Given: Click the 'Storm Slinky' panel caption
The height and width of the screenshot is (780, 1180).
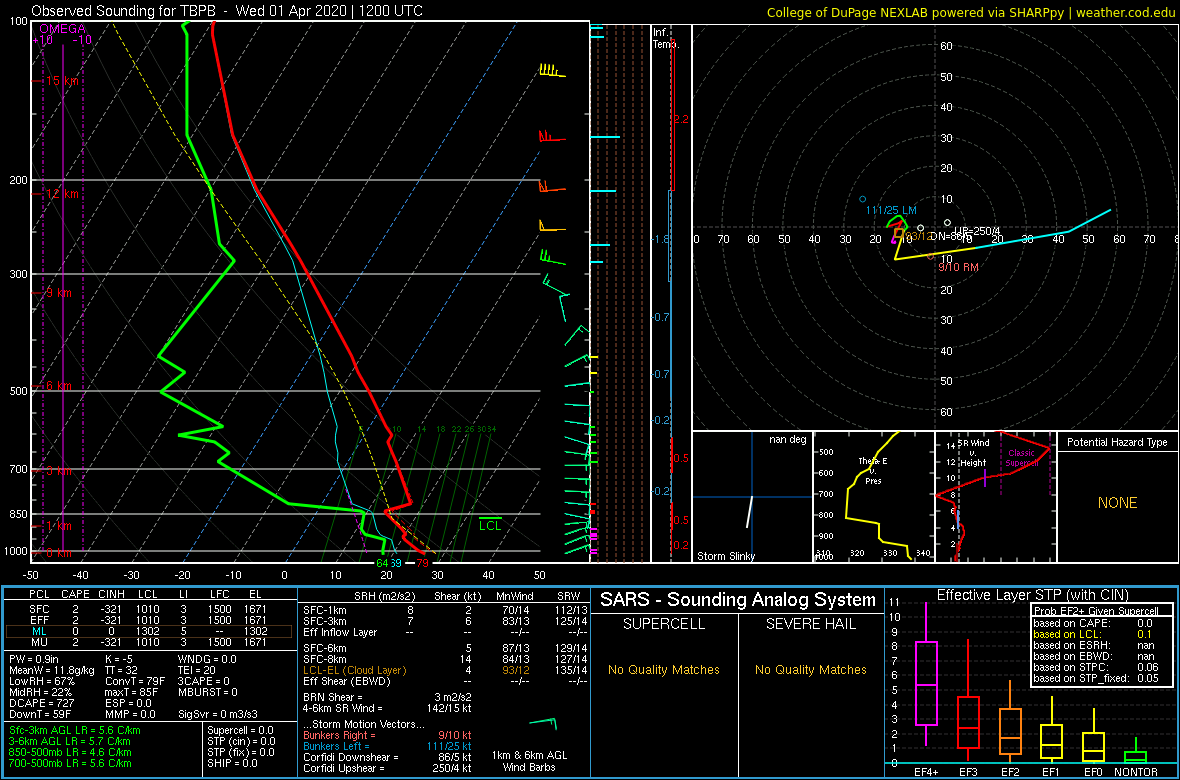Looking at the screenshot, I should pyautogui.click(x=726, y=556).
